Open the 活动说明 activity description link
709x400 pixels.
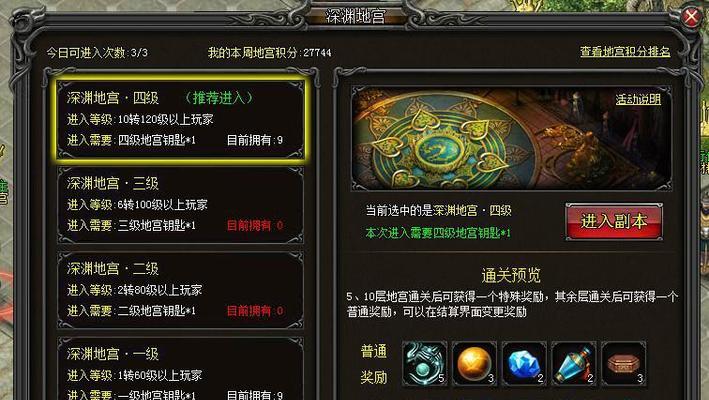(638, 99)
